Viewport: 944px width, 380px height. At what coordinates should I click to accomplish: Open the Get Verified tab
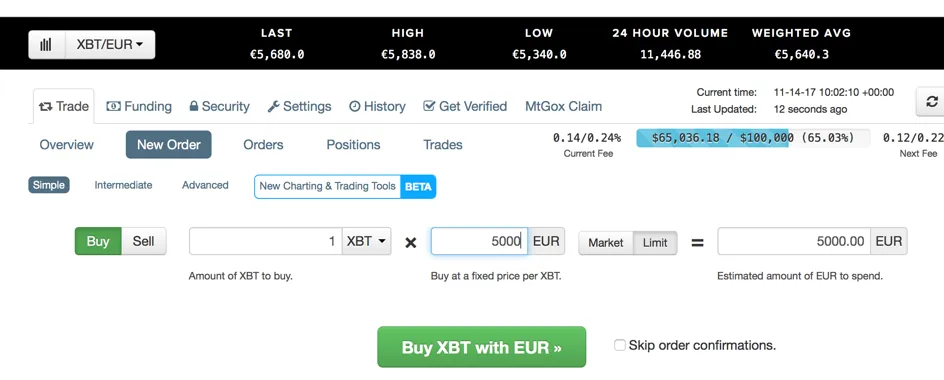(x=465, y=107)
